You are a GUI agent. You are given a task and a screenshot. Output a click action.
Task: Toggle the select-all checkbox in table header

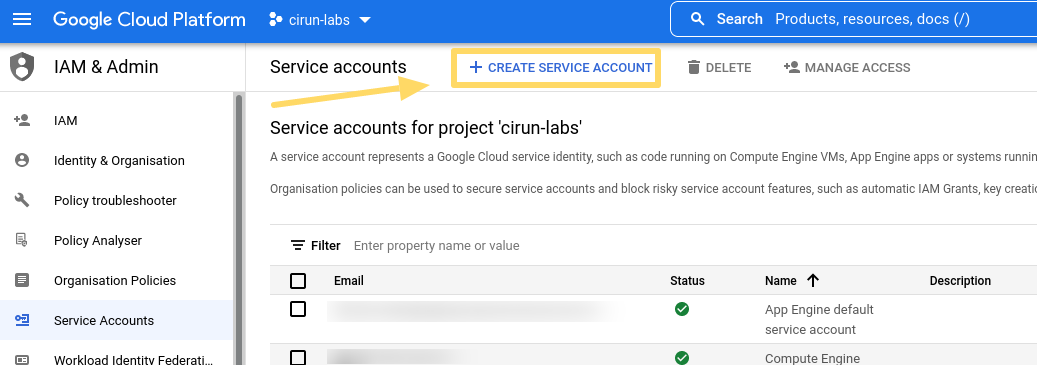pyautogui.click(x=298, y=281)
